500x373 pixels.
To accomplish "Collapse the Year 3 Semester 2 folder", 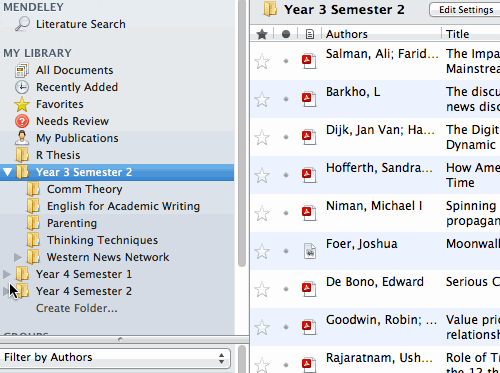I will pos(7,172).
